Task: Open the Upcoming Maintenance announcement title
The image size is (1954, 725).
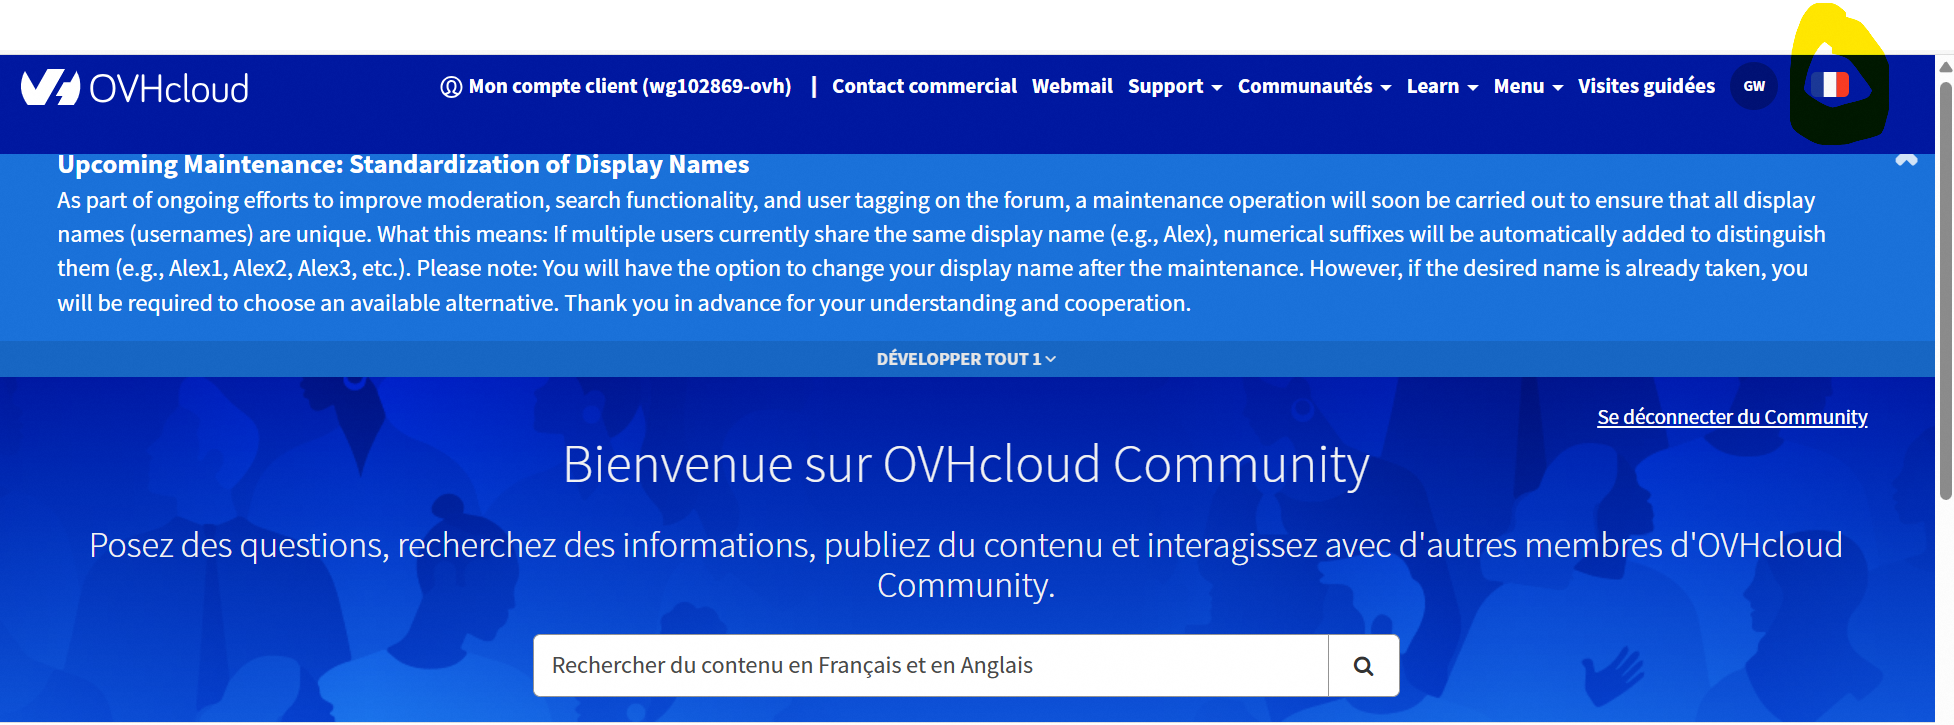Action: pyautogui.click(x=403, y=165)
